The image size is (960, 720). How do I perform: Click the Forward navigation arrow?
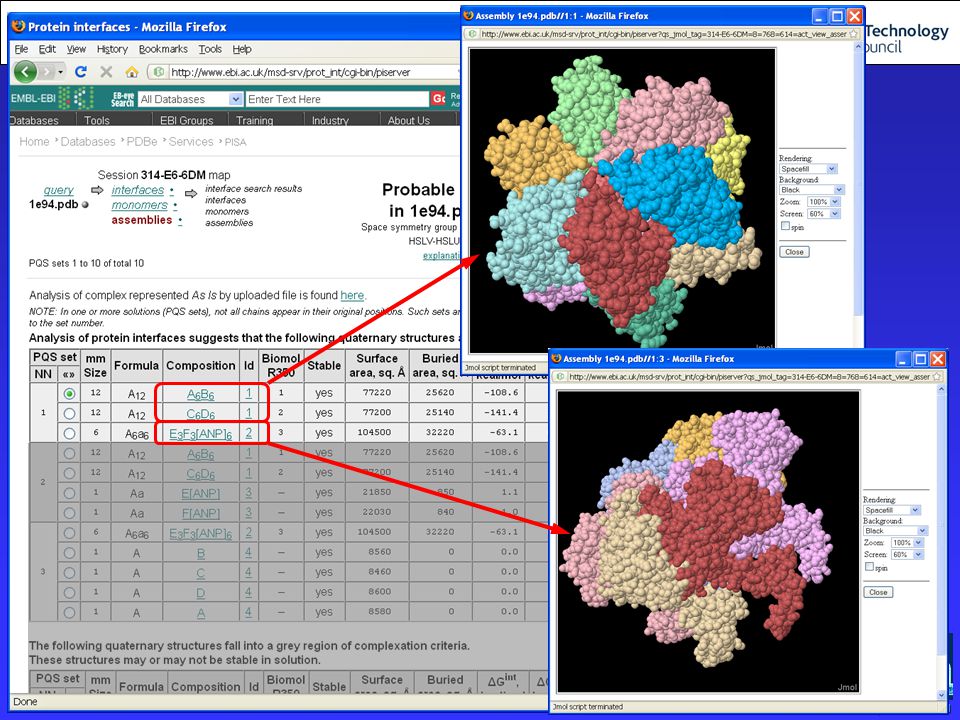coord(48,72)
